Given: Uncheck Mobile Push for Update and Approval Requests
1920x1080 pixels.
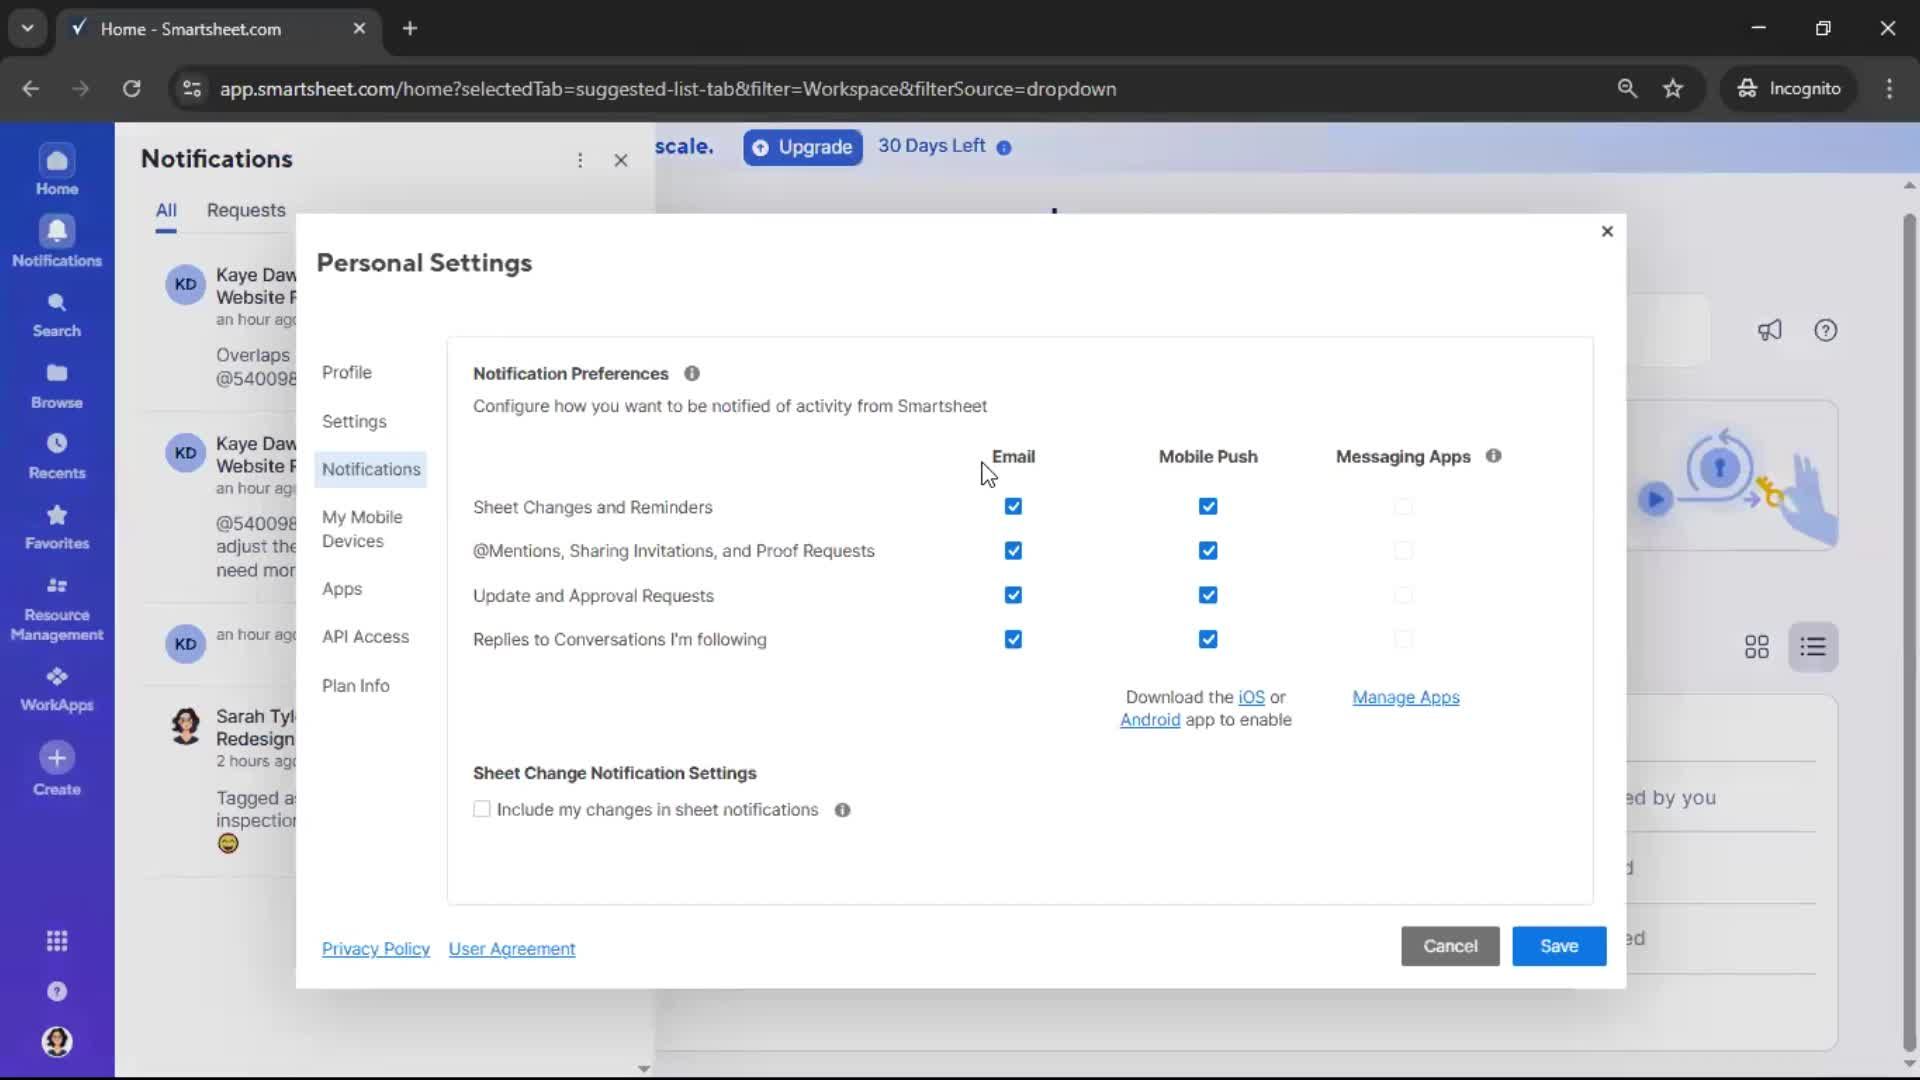Looking at the screenshot, I should (x=1208, y=595).
